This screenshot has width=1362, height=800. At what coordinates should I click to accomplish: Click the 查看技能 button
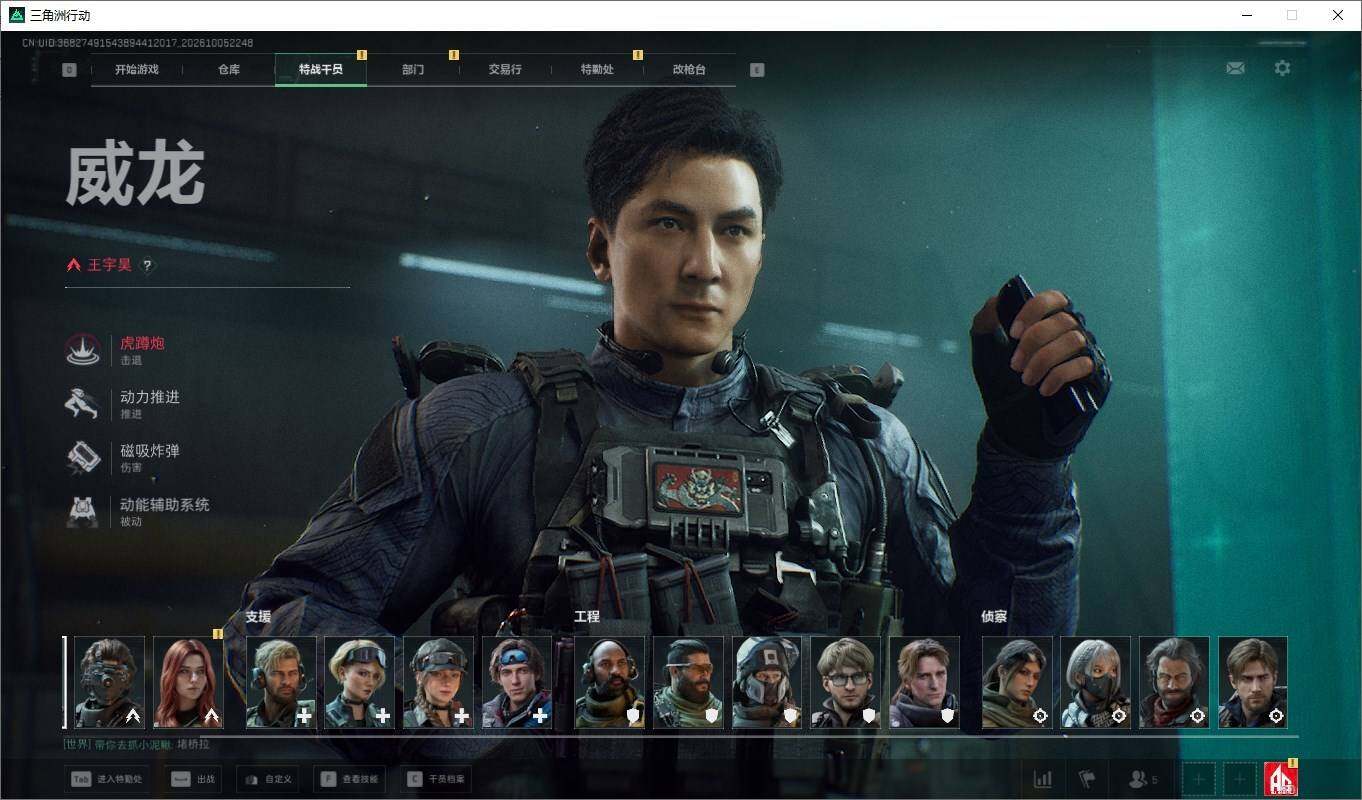tap(349, 779)
